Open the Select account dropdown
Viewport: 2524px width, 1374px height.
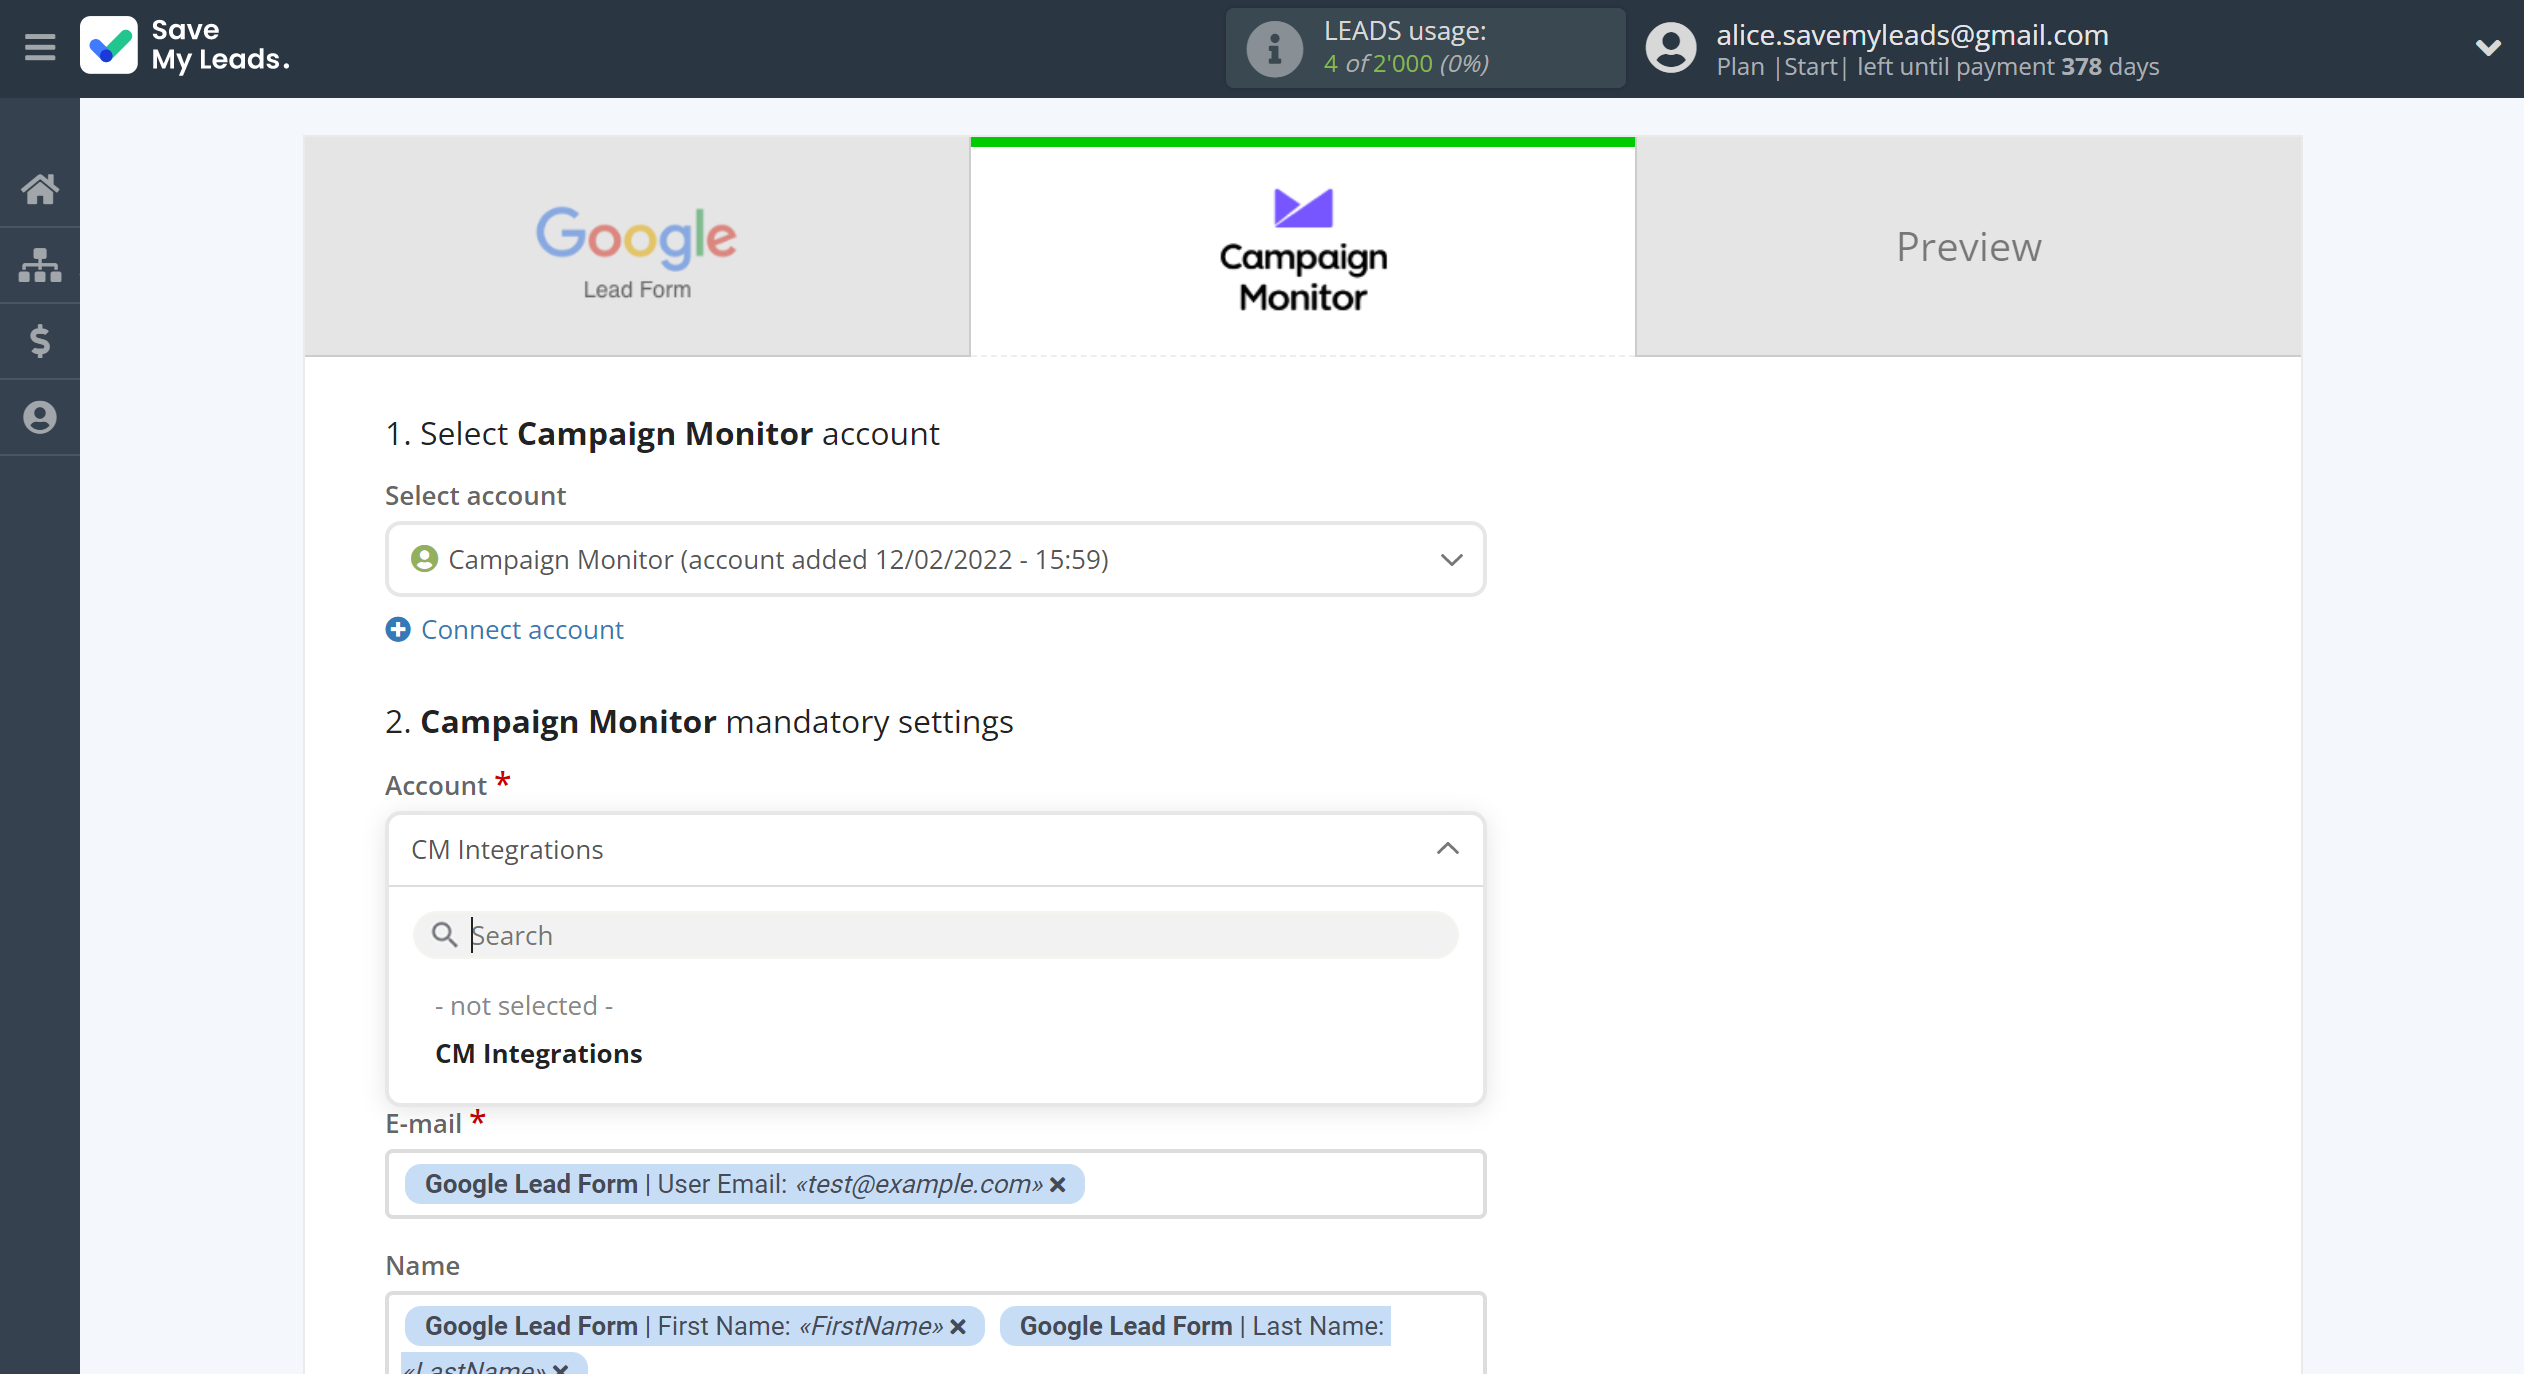[935, 559]
